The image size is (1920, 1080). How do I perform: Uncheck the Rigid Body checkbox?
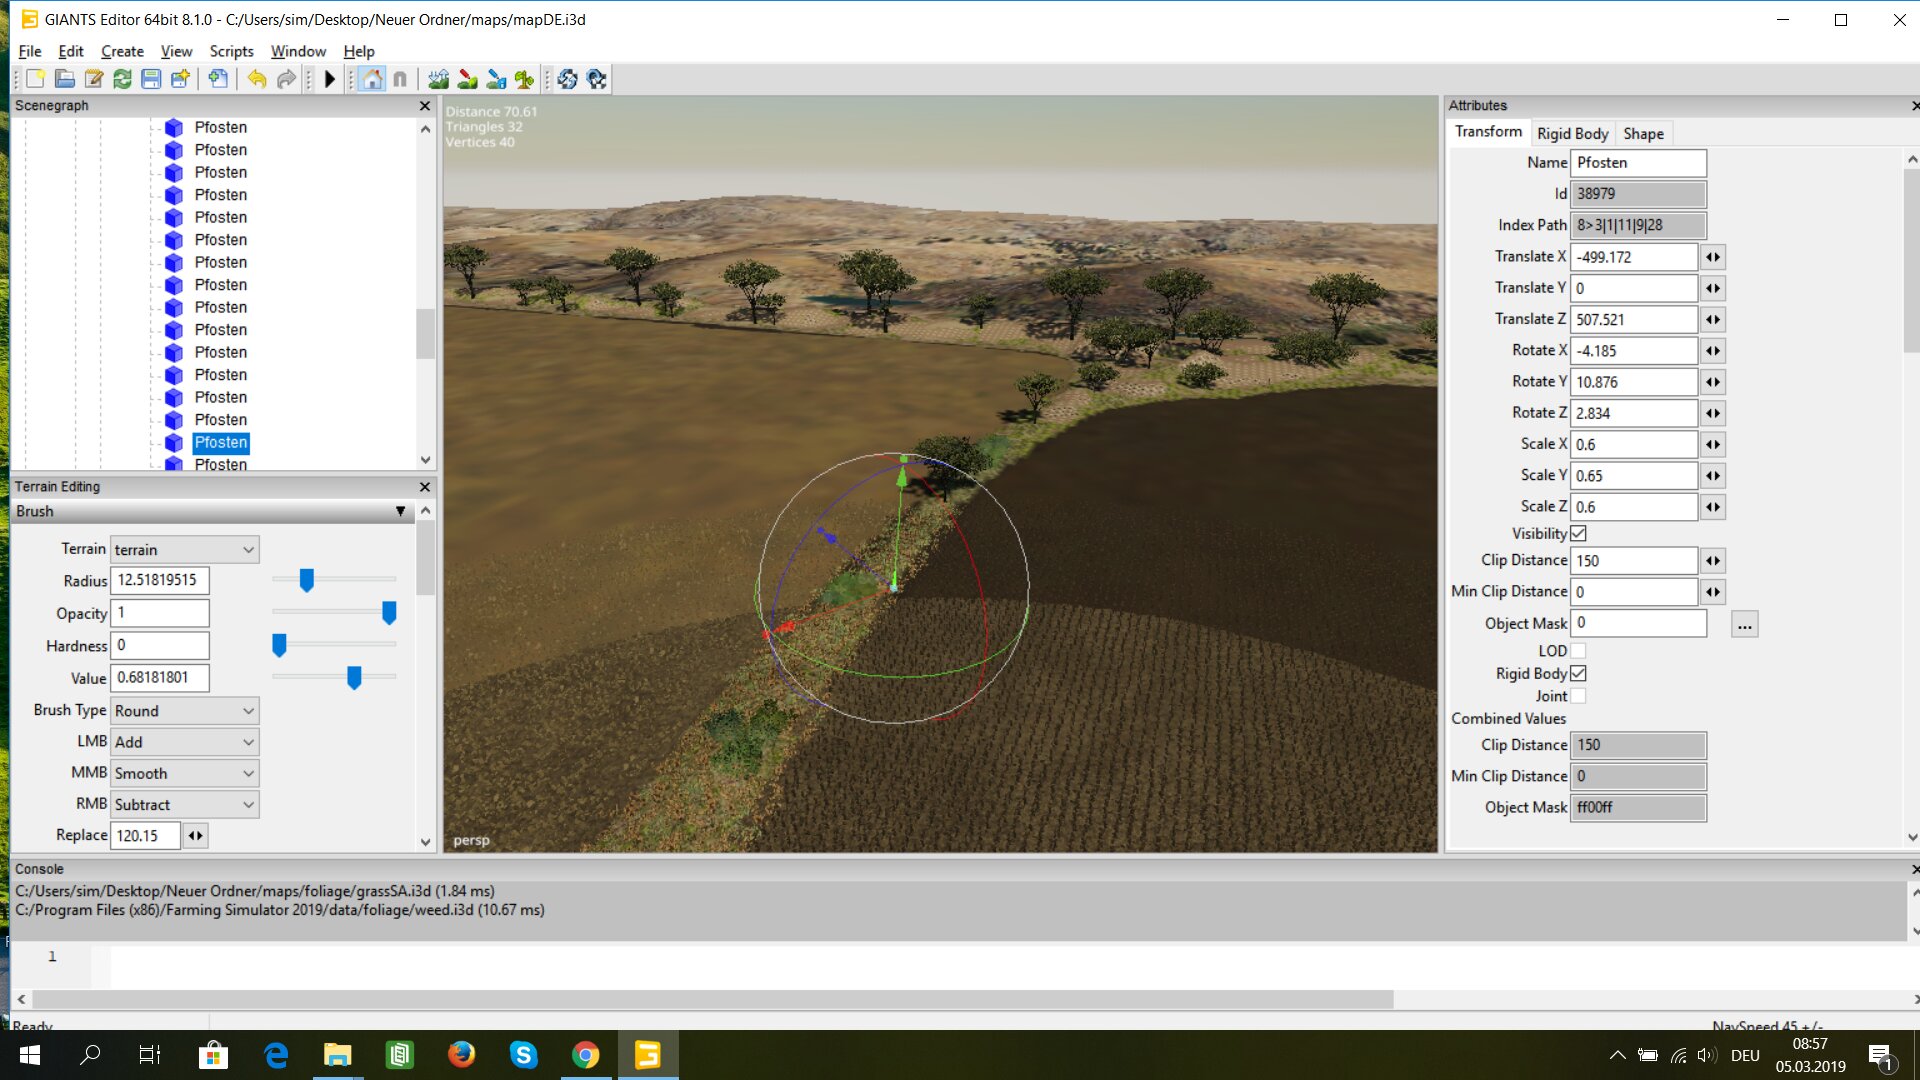[x=1579, y=674]
